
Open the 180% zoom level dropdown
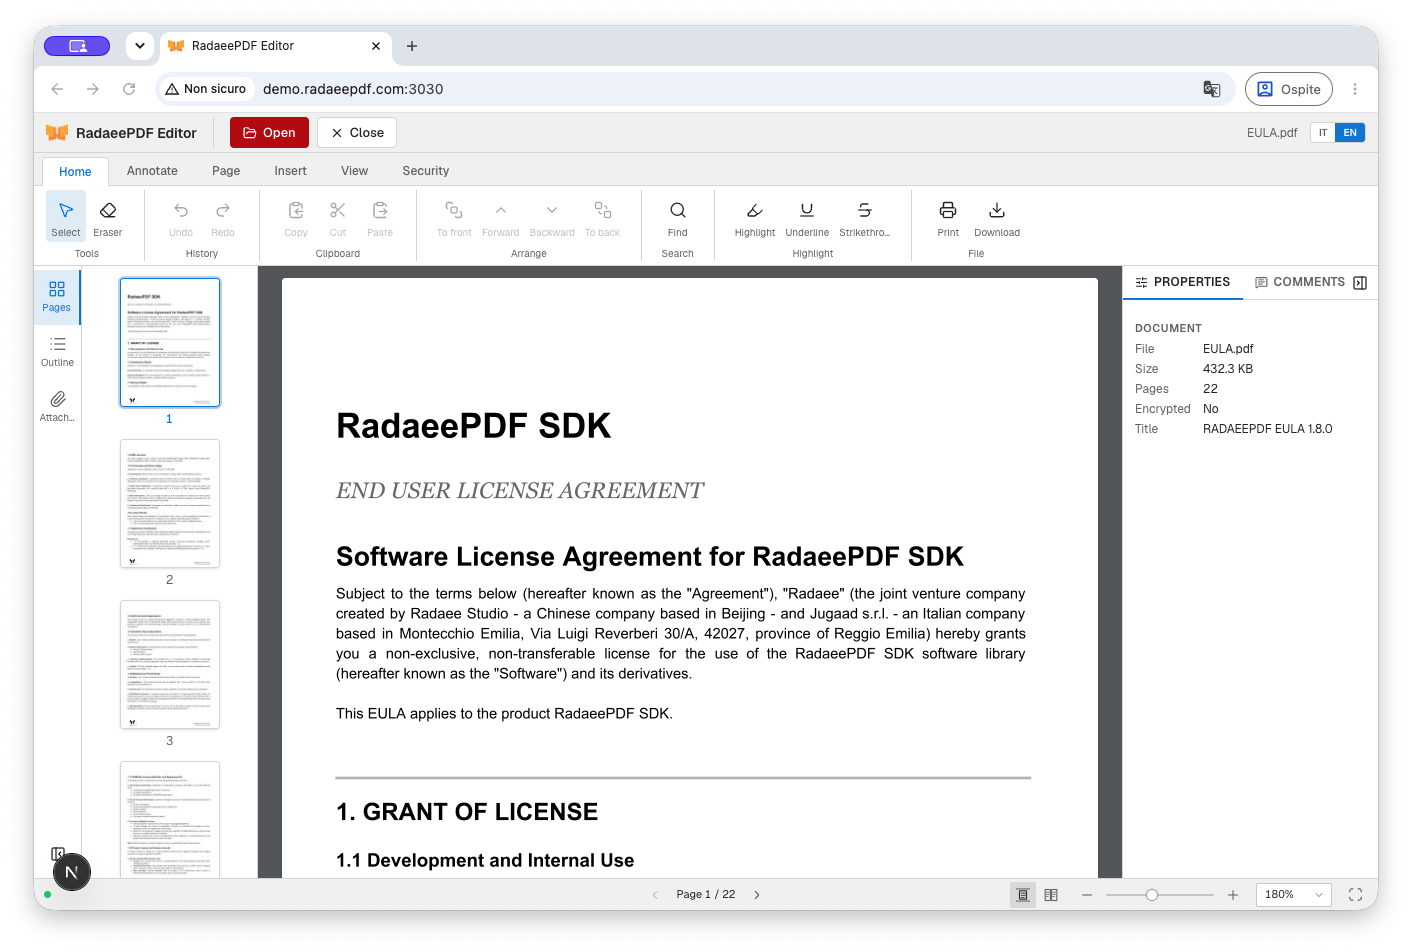tap(1294, 895)
